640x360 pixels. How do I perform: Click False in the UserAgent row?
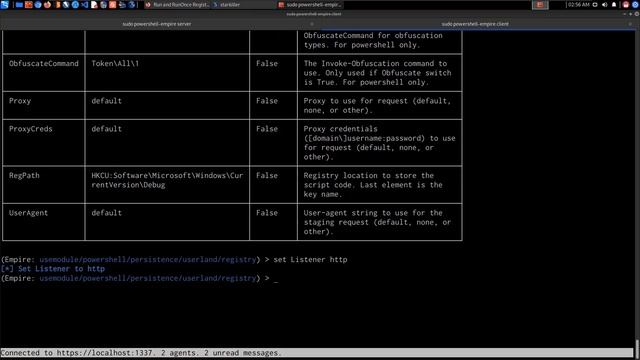[267, 213]
